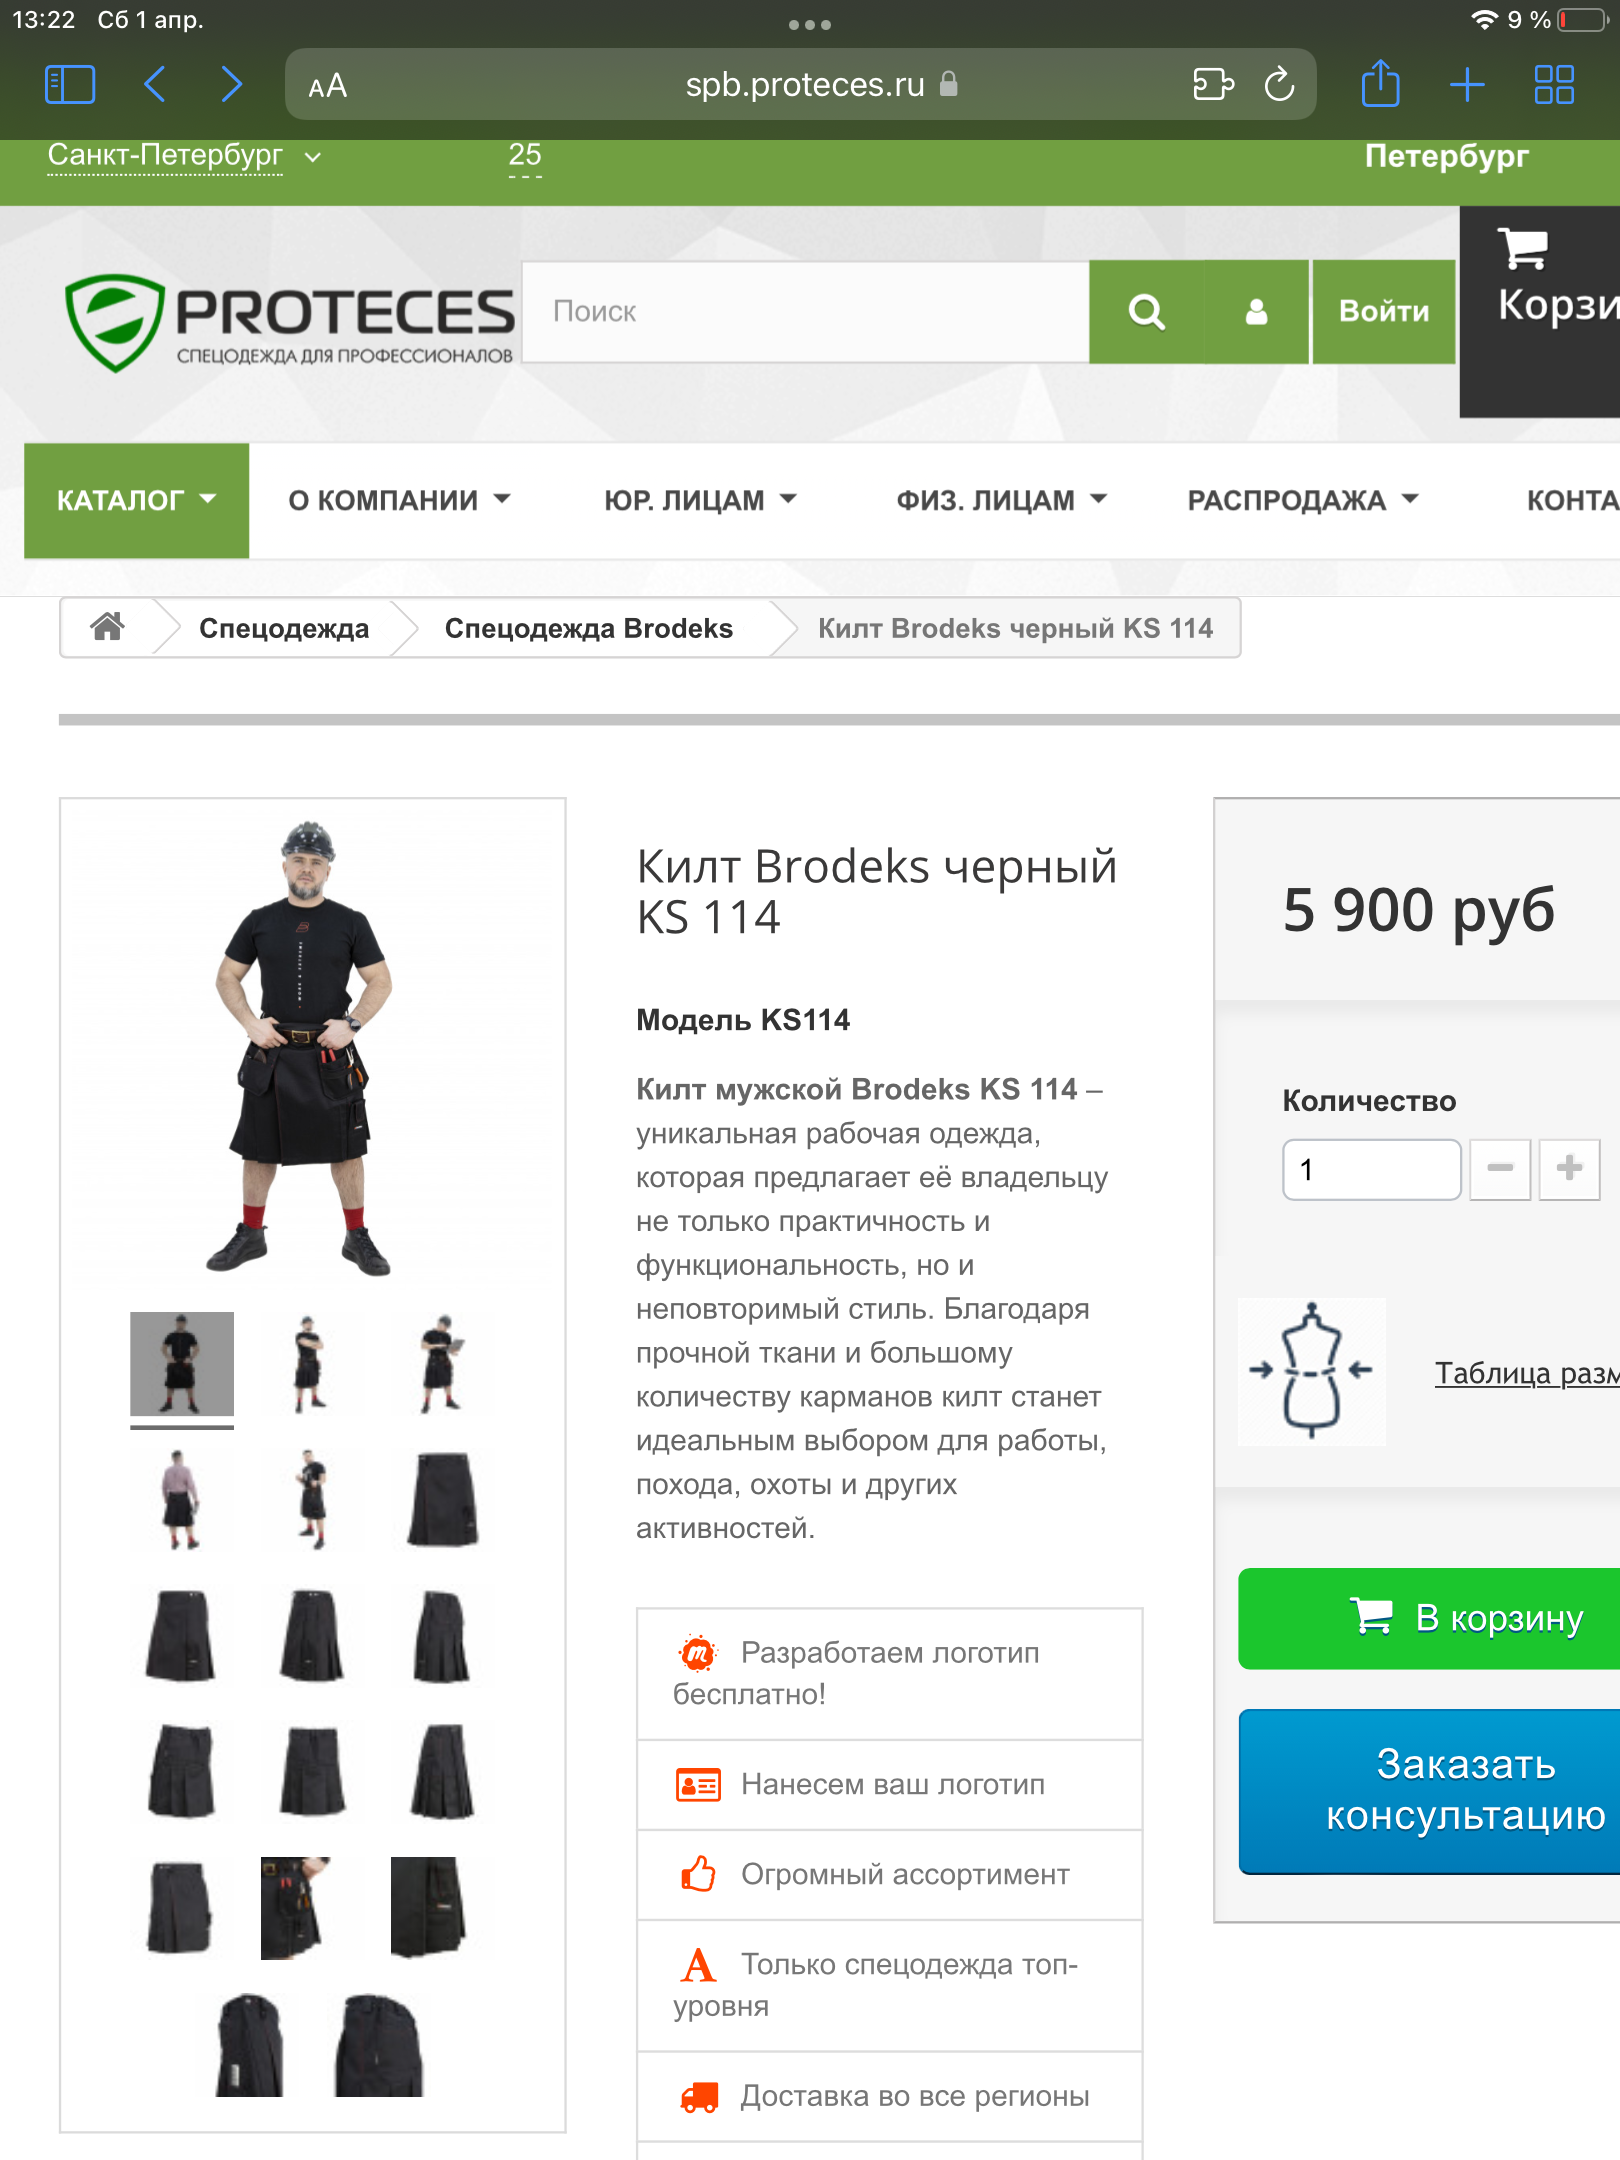Click the user profile icon
The height and width of the screenshot is (2160, 1620).
coord(1256,312)
